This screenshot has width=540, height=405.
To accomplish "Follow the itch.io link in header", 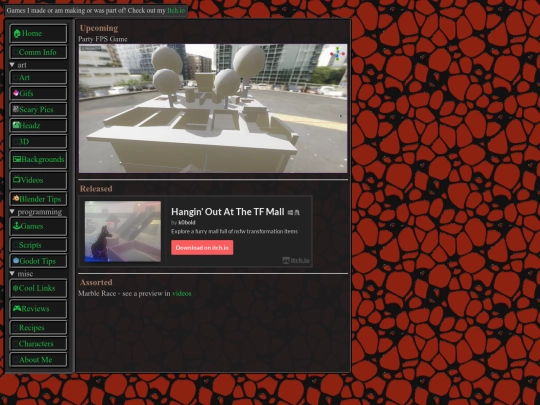I will click(176, 10).
